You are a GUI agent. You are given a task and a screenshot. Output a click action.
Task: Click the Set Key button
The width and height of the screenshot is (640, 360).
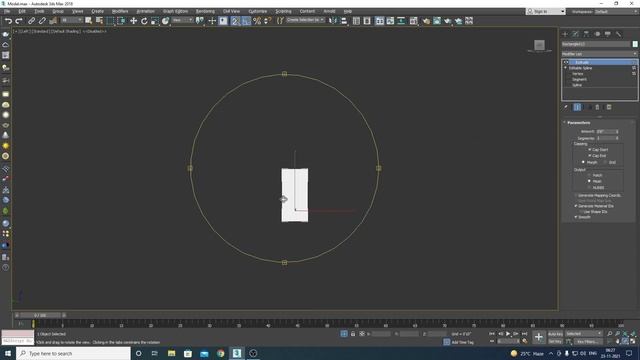pyautogui.click(x=555, y=341)
